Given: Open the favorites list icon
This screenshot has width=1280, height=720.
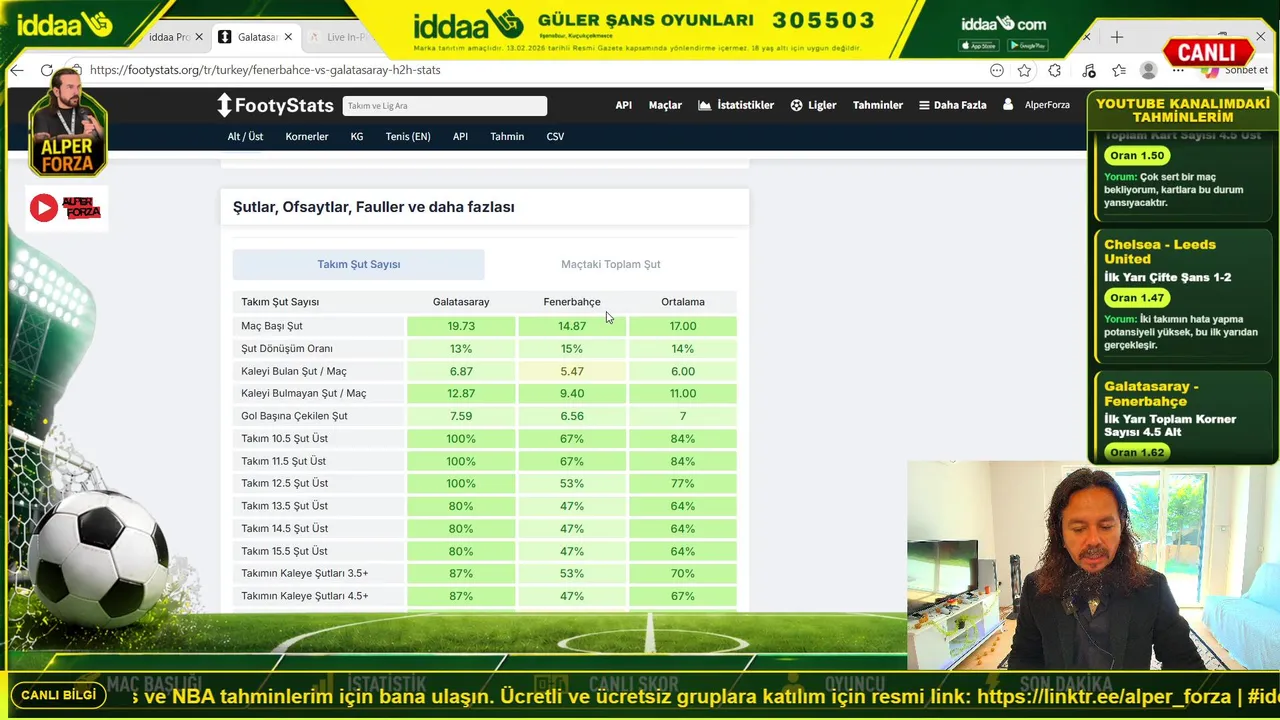Looking at the screenshot, I should tap(1119, 70).
